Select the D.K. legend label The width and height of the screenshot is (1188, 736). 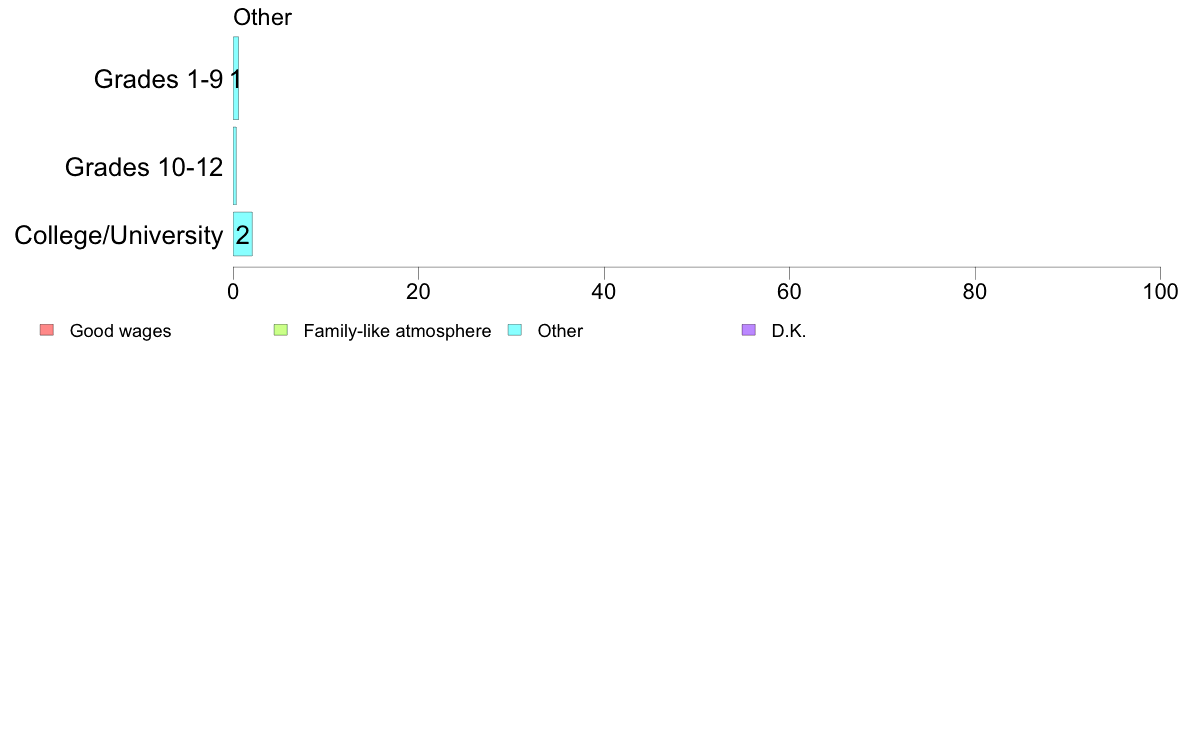coord(789,331)
